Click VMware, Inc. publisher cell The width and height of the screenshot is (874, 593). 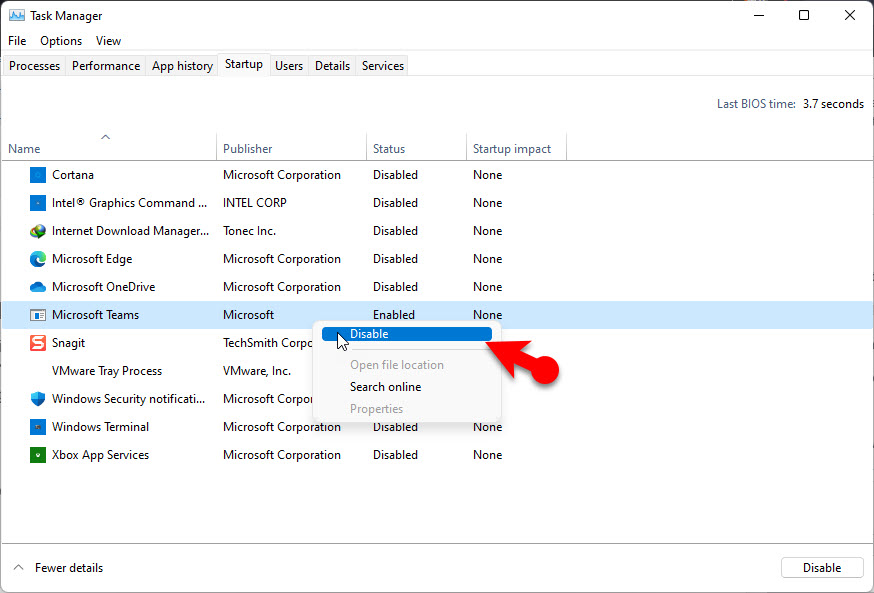click(x=256, y=371)
